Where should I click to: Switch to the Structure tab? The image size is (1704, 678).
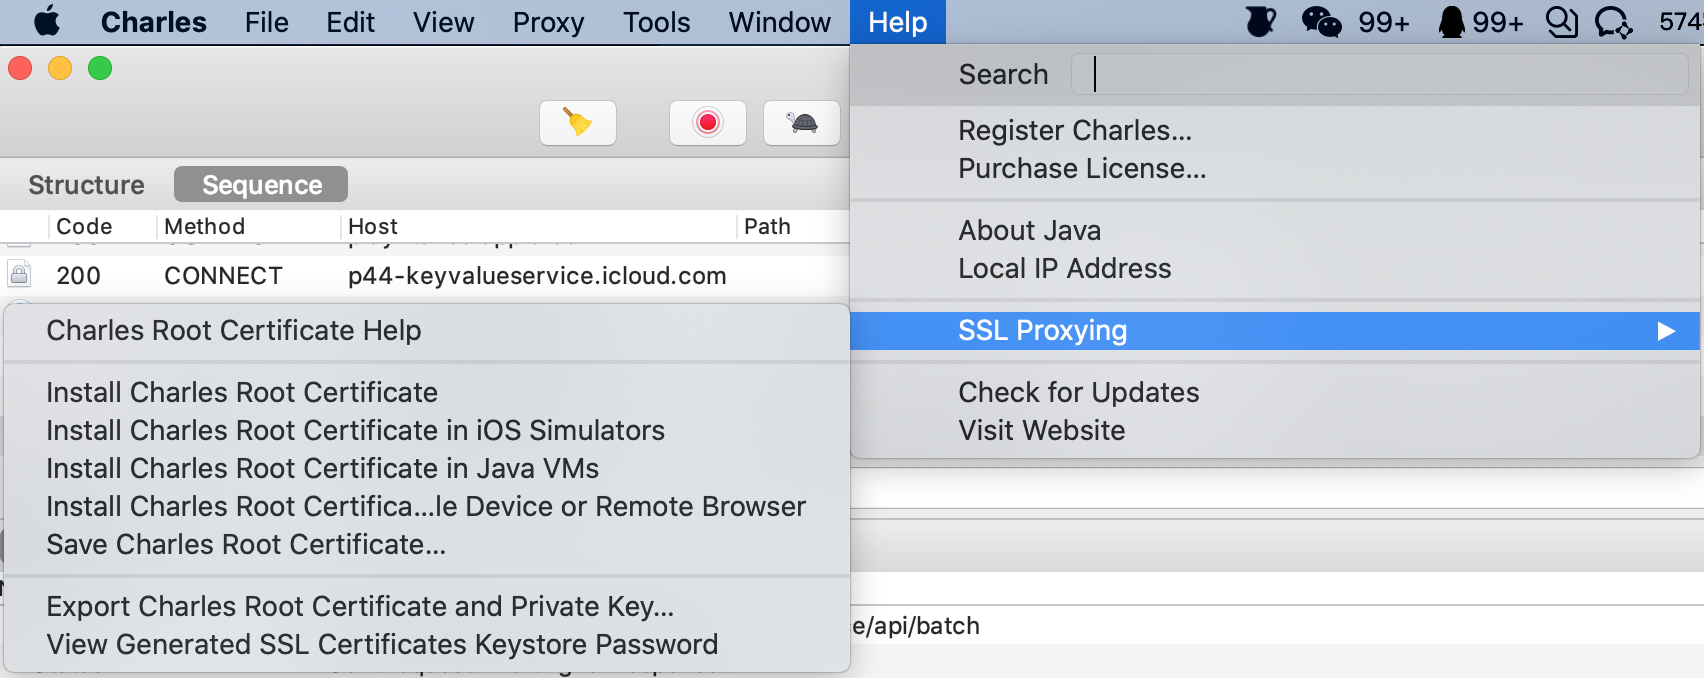tap(86, 185)
